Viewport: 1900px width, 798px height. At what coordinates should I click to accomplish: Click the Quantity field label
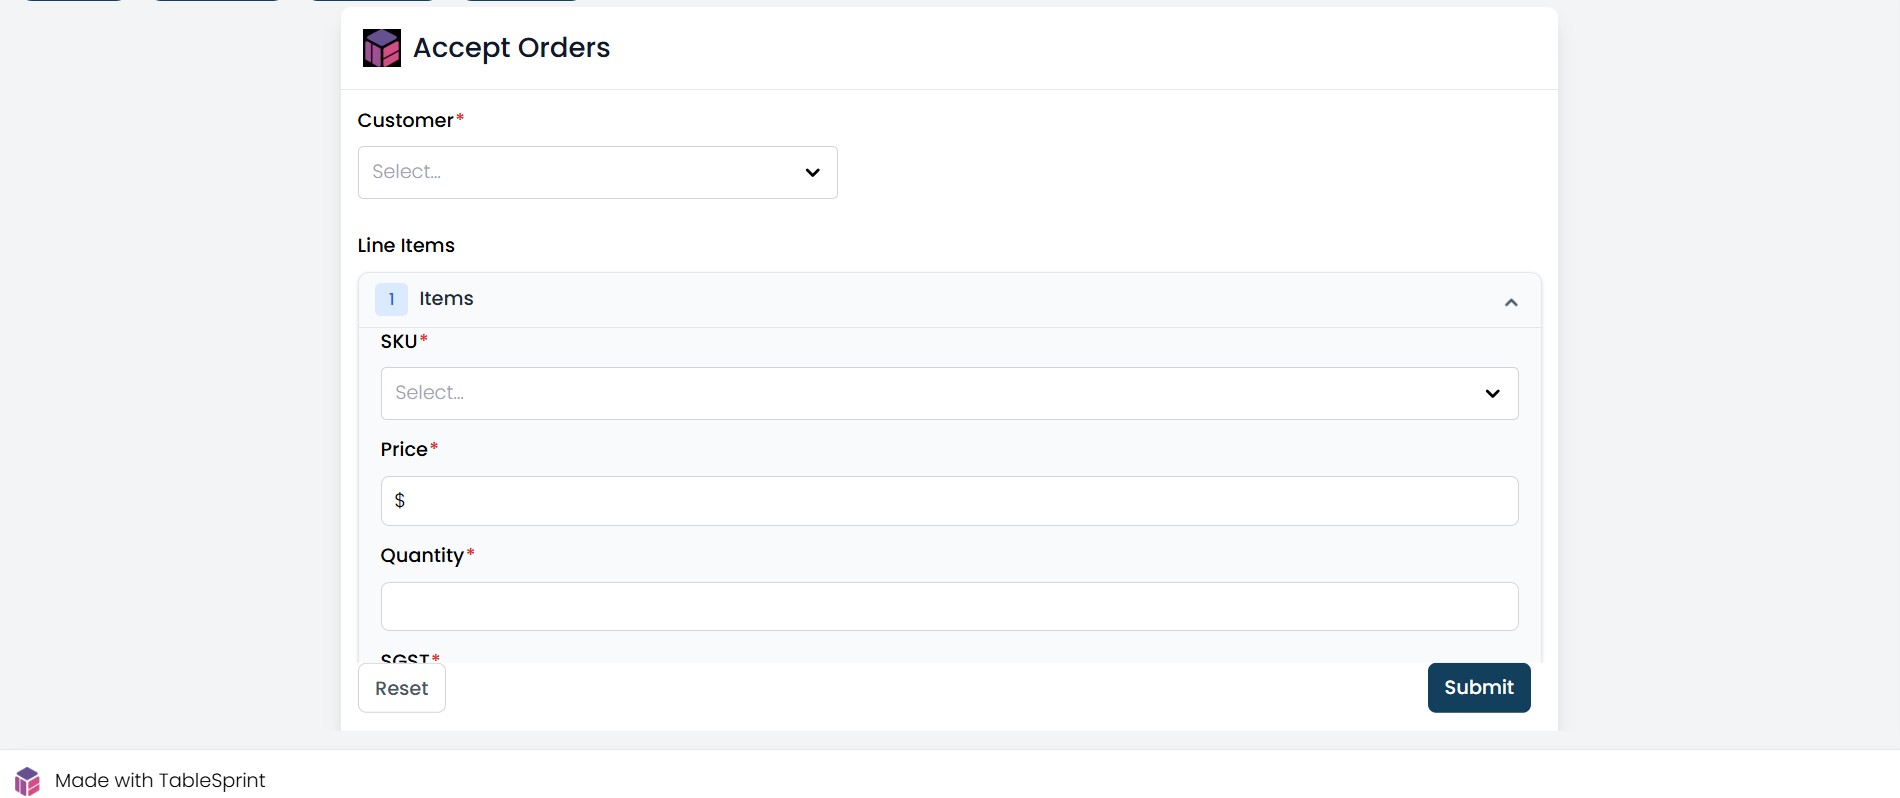pyautogui.click(x=422, y=556)
